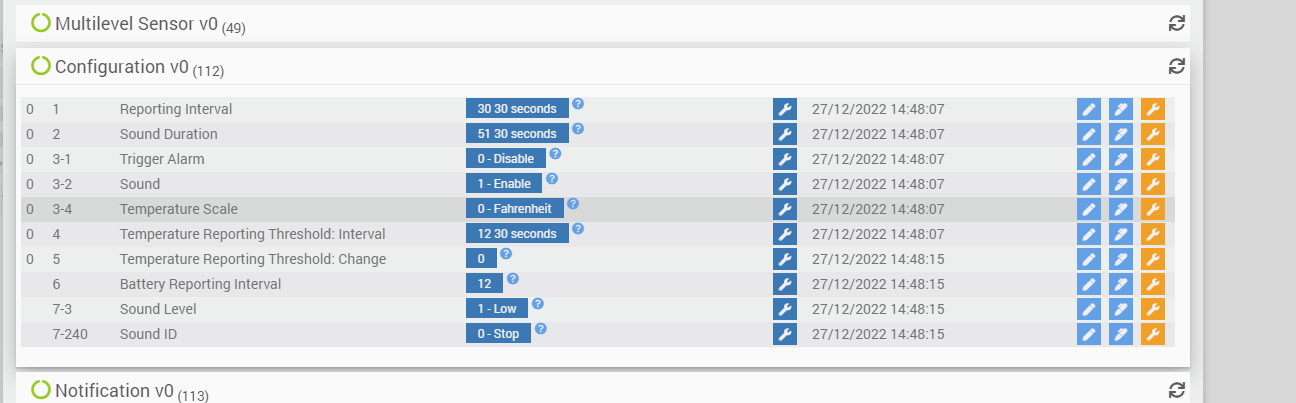
Task: Click orange wrench in Battery Reporting Interval row
Action: pyautogui.click(x=1153, y=284)
